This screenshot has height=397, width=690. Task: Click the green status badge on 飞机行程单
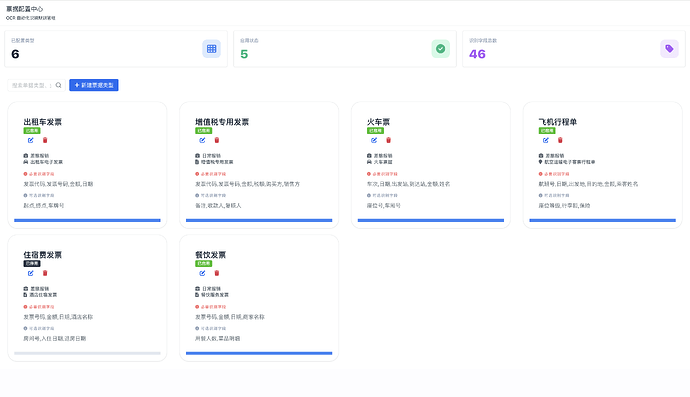tap(547, 131)
